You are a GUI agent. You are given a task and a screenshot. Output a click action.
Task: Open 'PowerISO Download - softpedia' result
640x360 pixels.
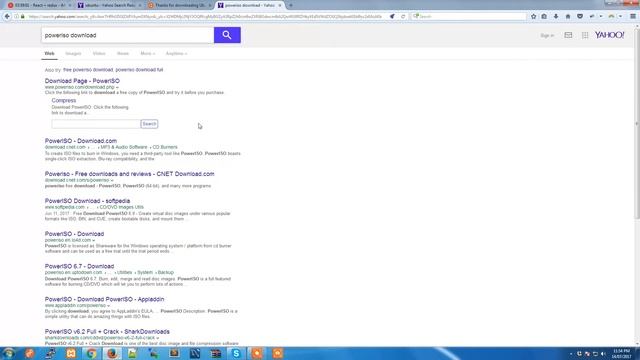(87, 201)
